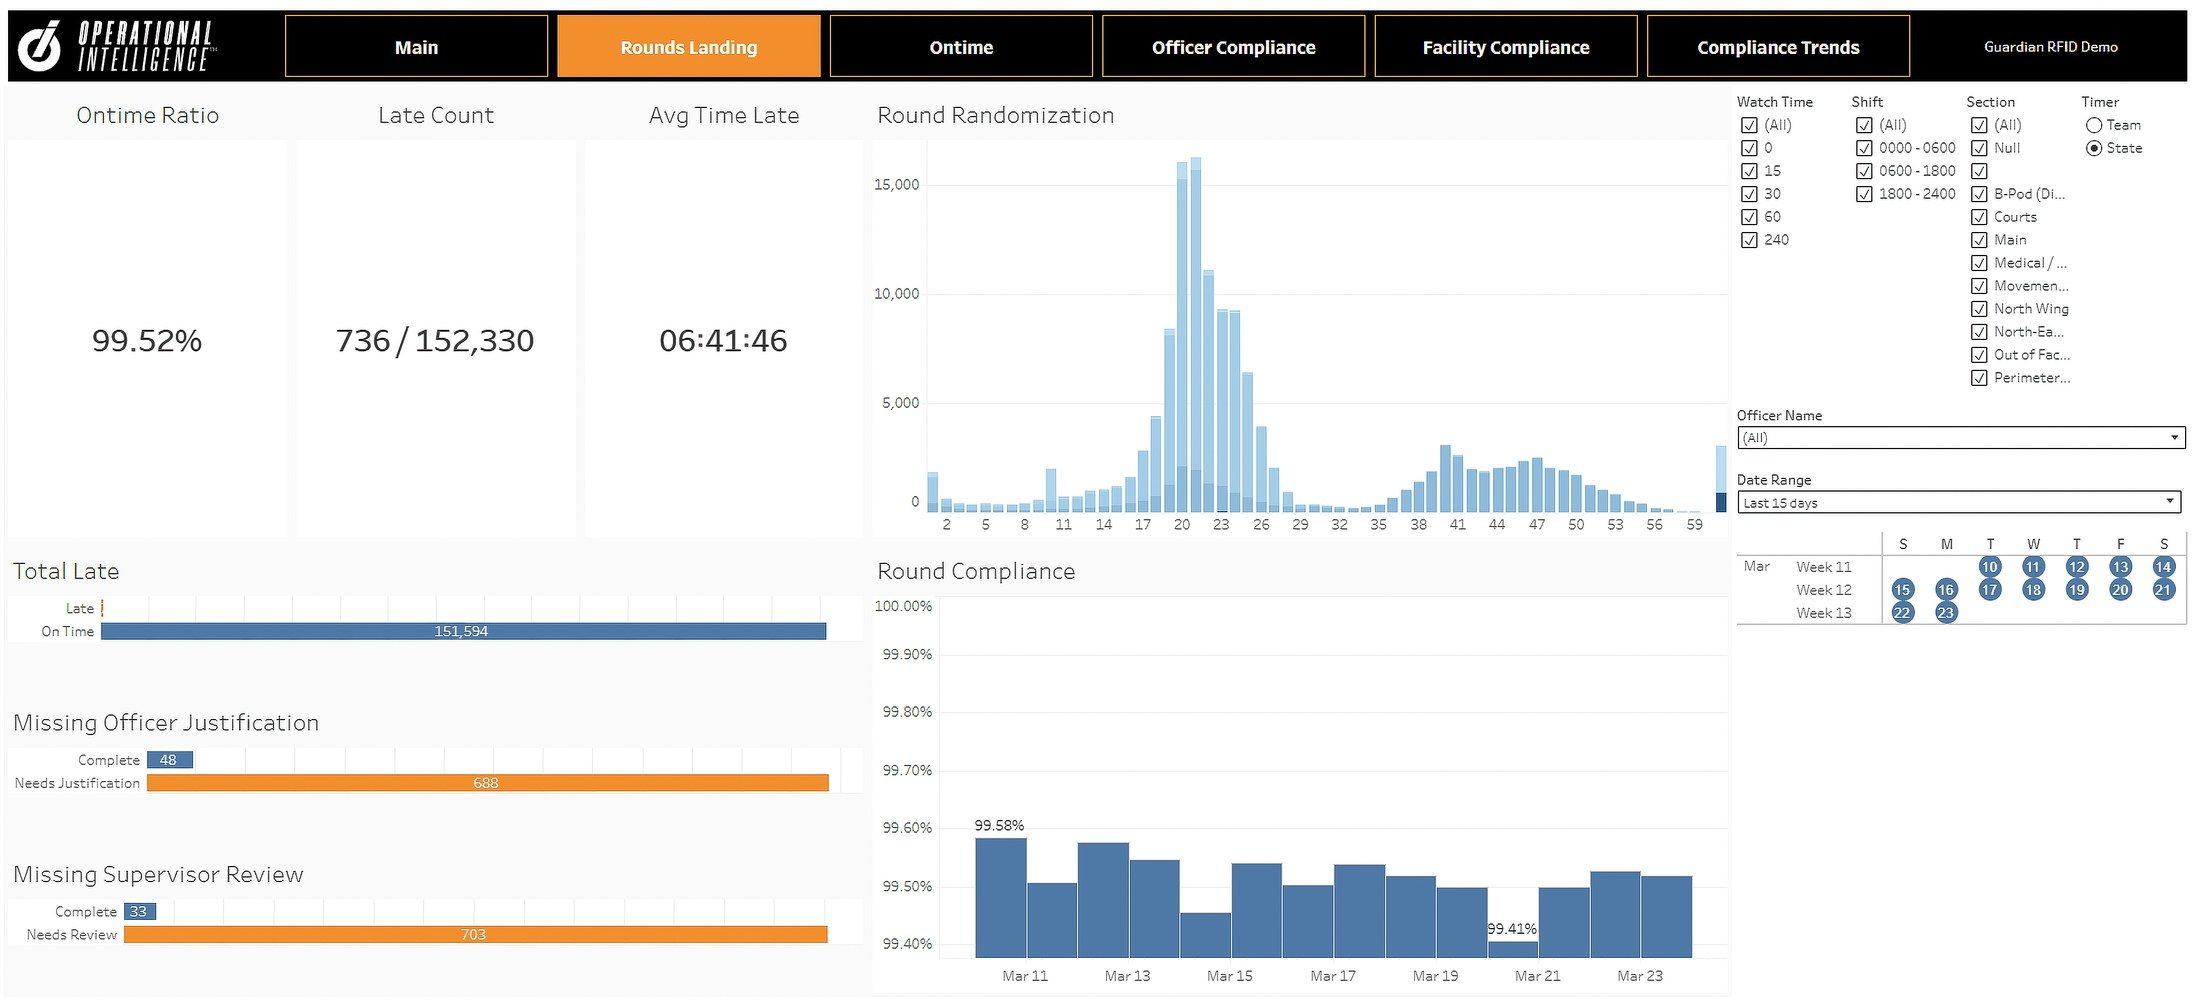Select calendar day 21 in Week 12
This screenshot has width=2200, height=1005.
2163,590
